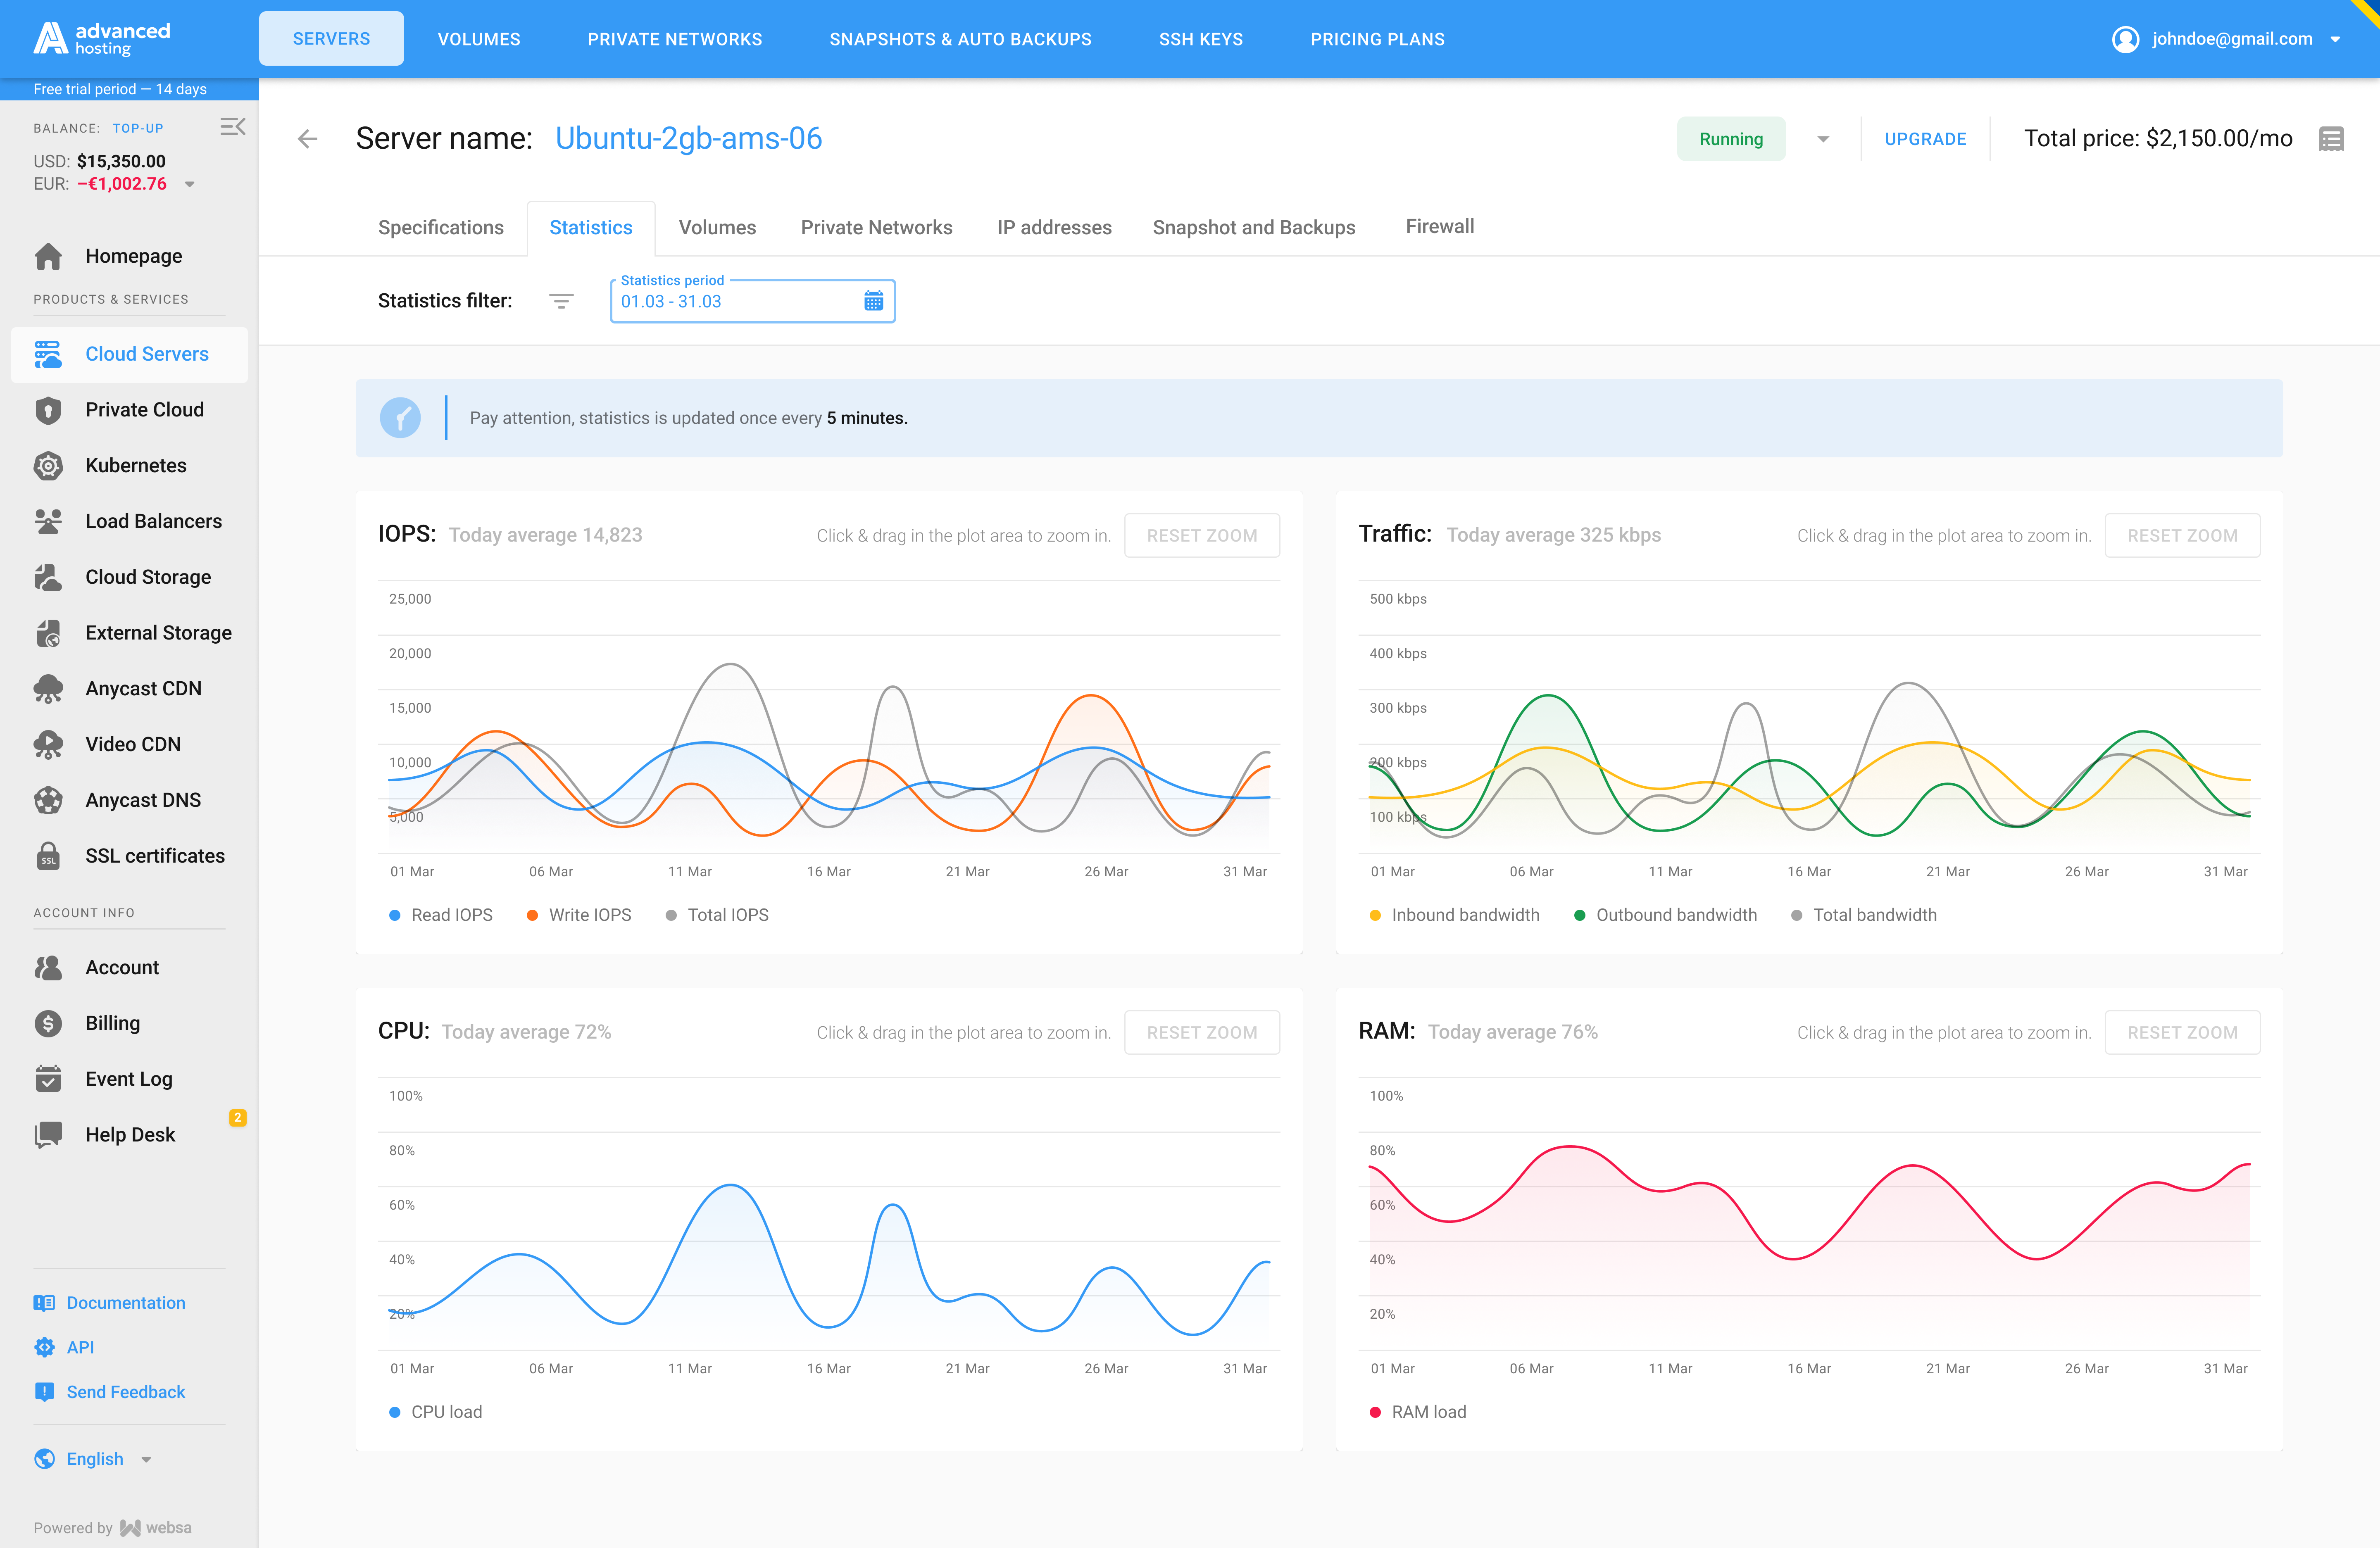2380x1548 pixels.
Task: Switch to Firewall tab
Action: click(1439, 226)
